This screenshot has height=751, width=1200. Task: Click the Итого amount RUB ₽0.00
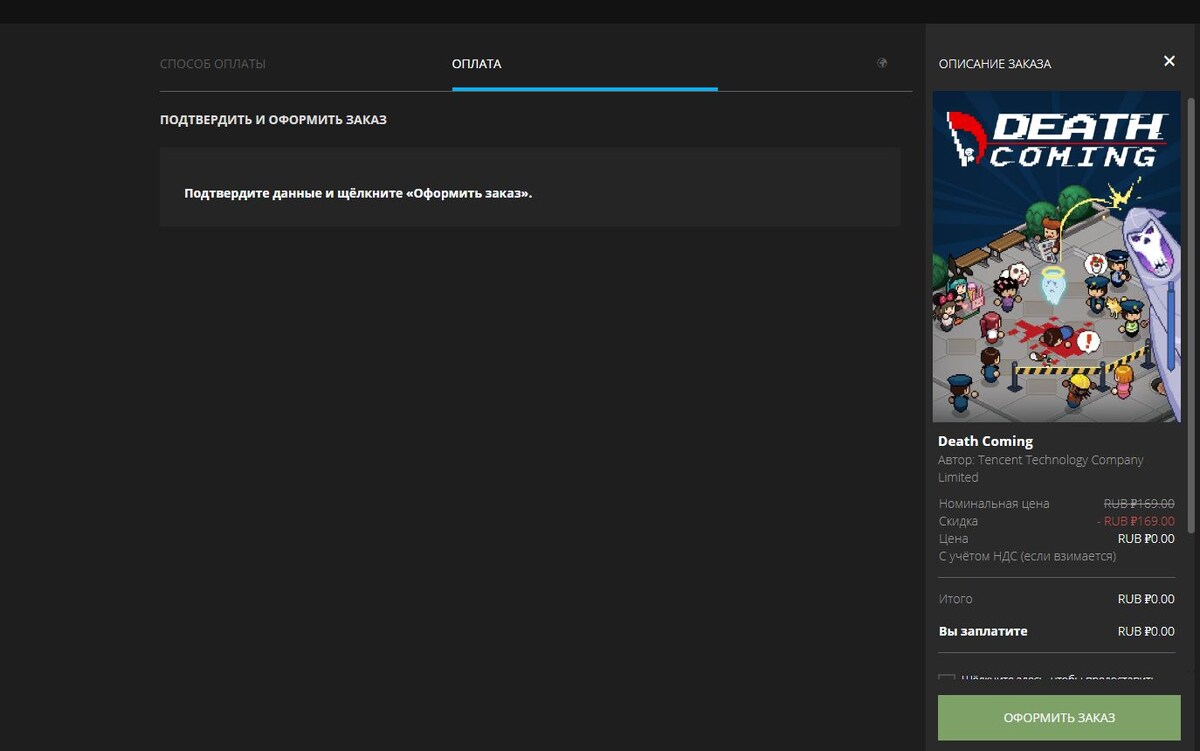click(x=1146, y=599)
